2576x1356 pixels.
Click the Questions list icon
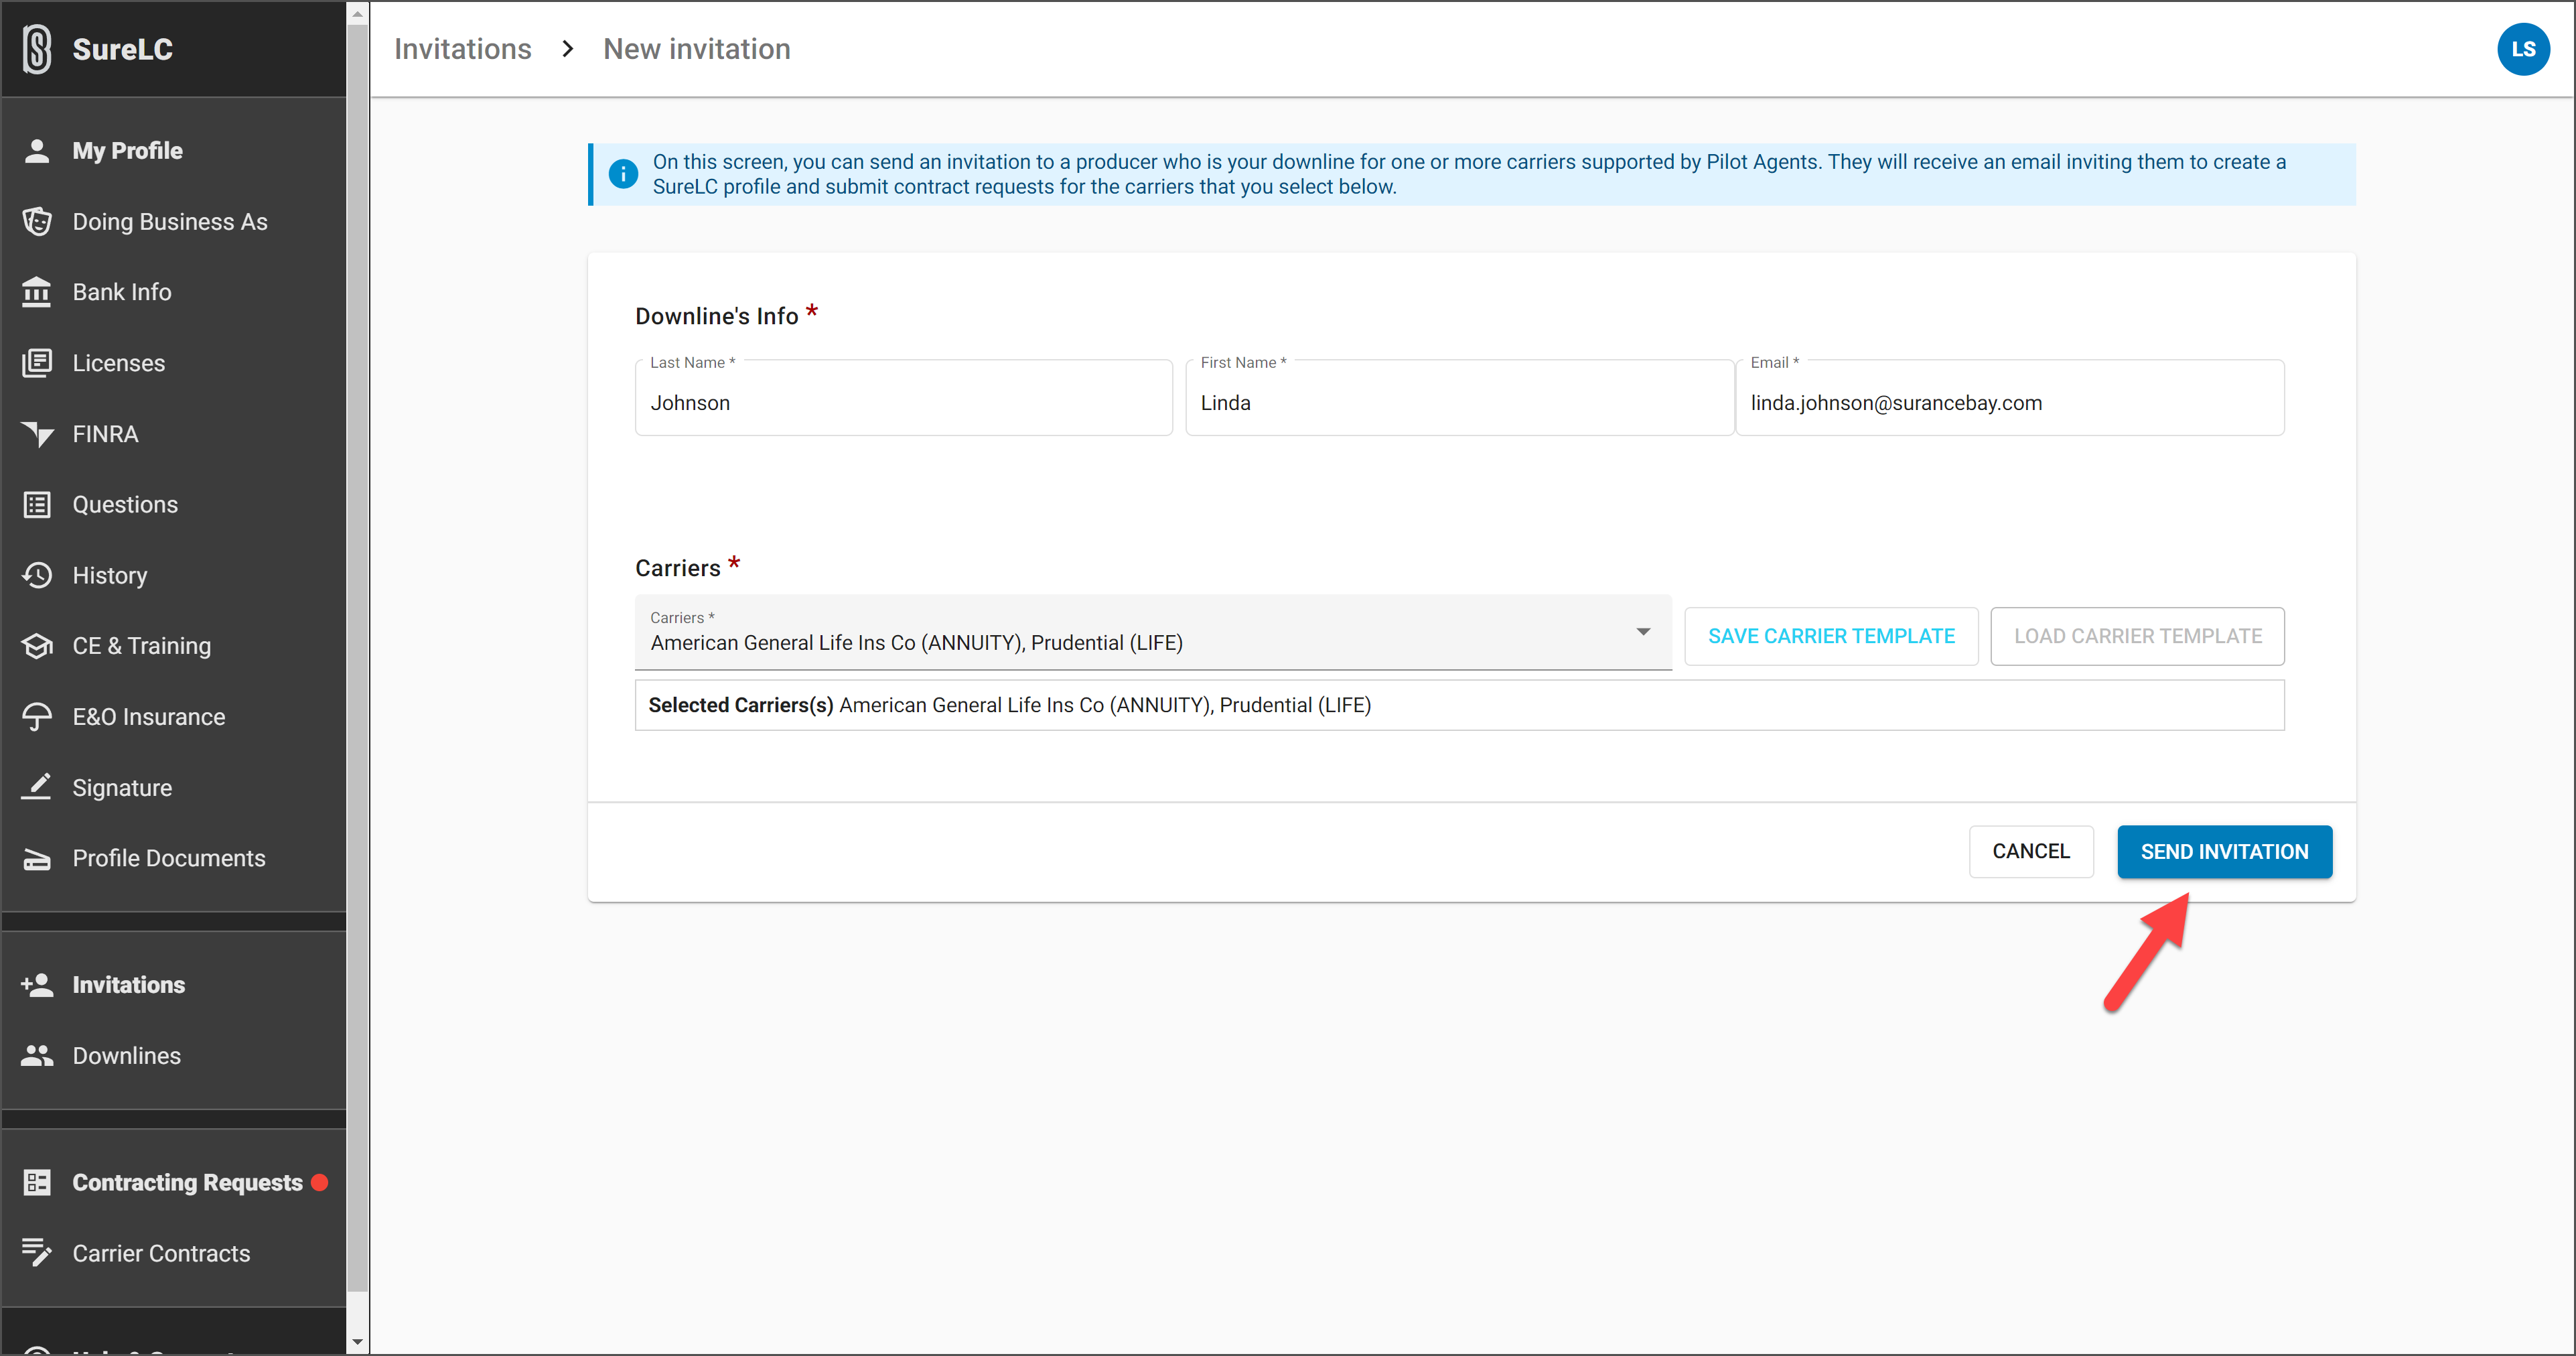[37, 504]
